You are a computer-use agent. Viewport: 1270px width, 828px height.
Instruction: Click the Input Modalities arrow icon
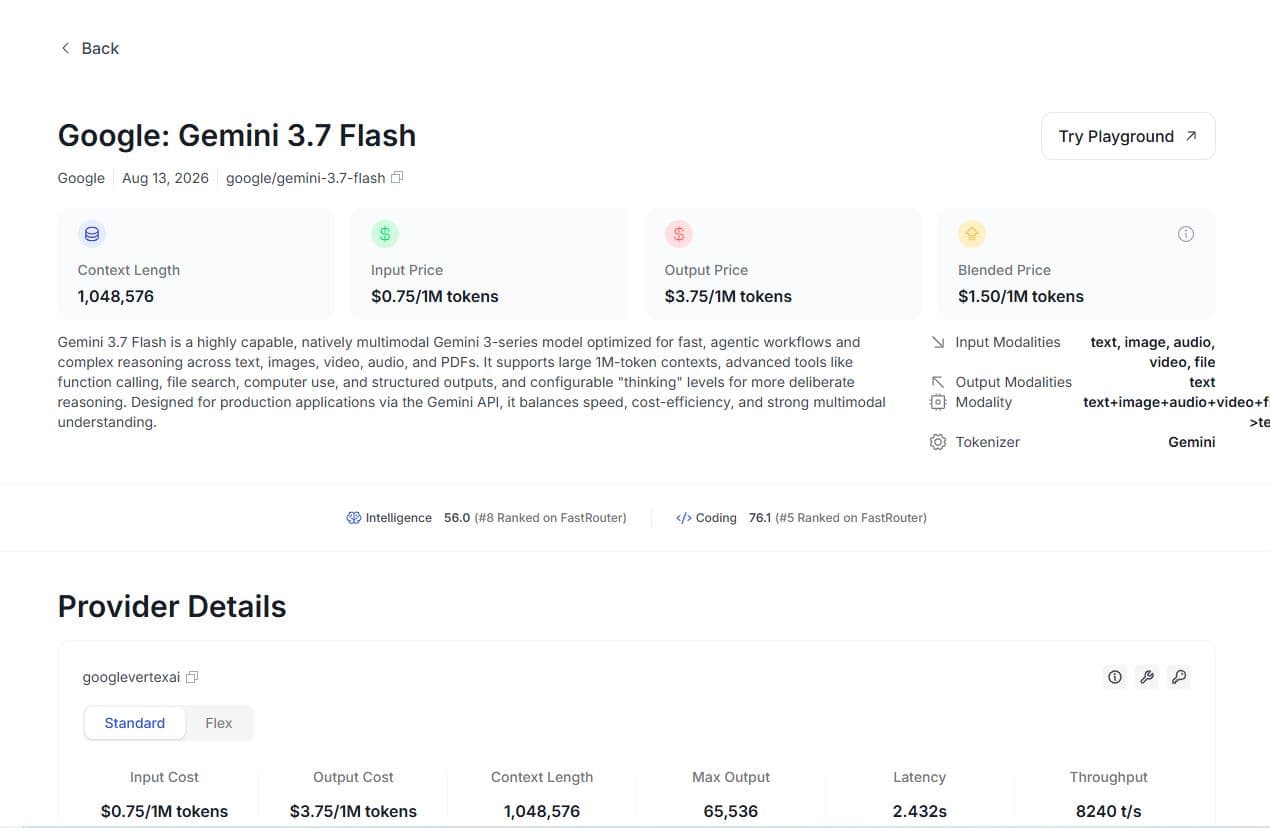(x=938, y=342)
